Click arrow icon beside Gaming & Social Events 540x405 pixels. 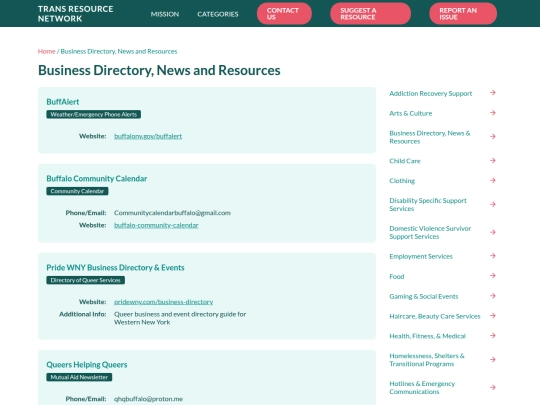tap(493, 296)
